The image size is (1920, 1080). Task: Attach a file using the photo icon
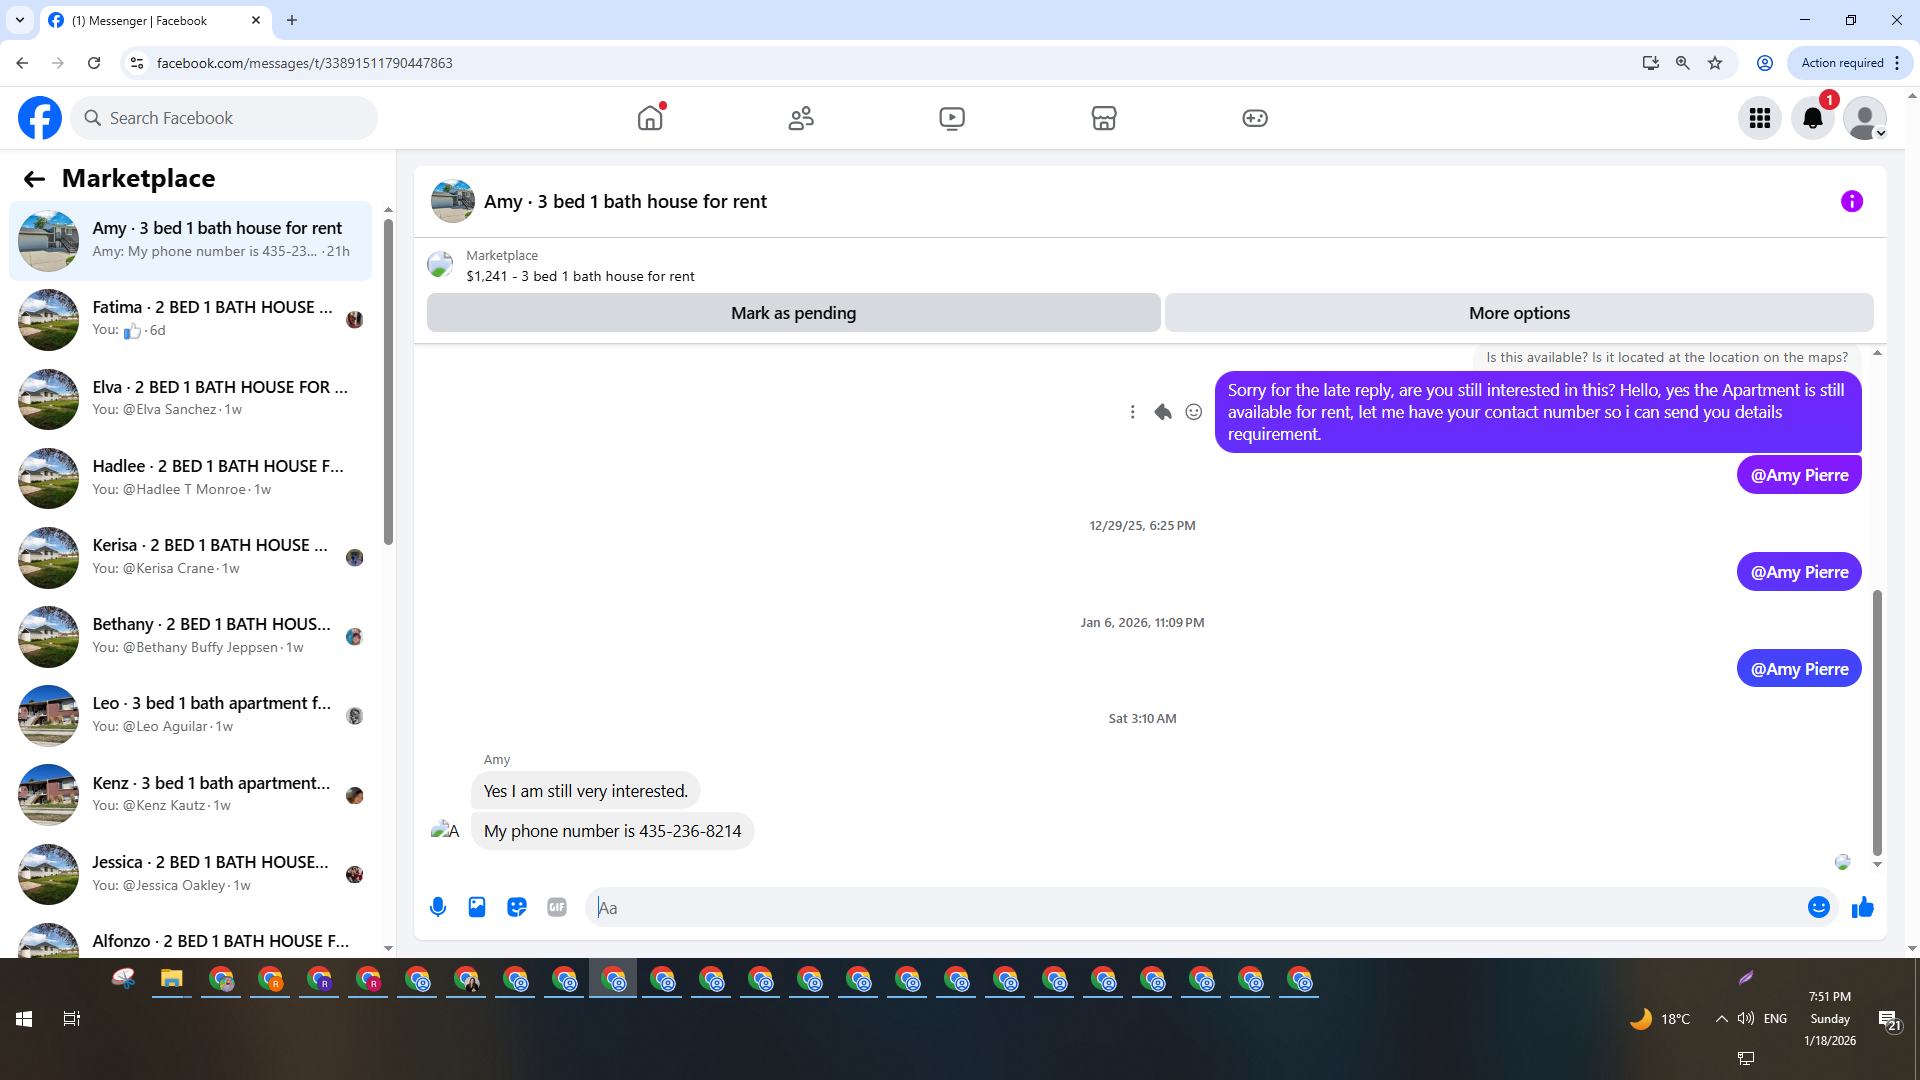[x=477, y=907]
